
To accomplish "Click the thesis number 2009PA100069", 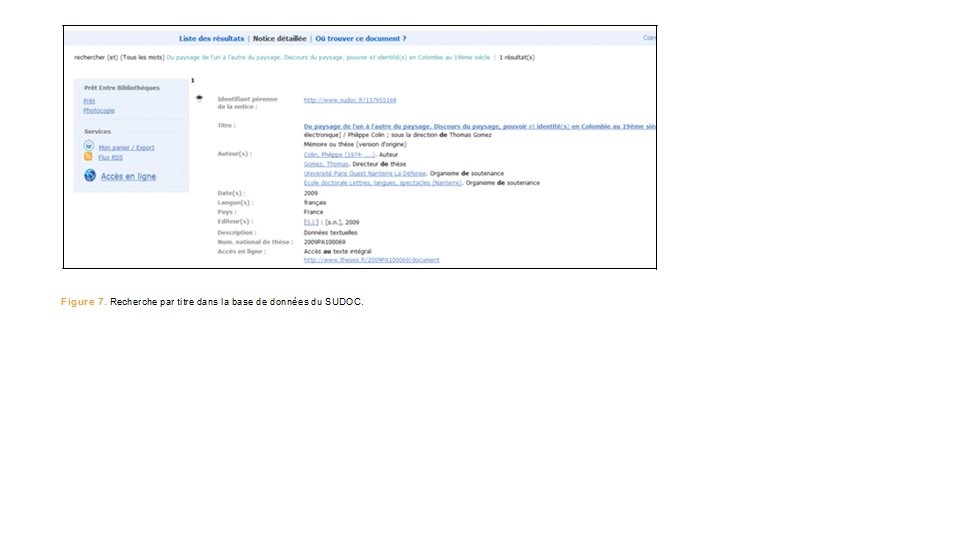I will click(x=324, y=242).
